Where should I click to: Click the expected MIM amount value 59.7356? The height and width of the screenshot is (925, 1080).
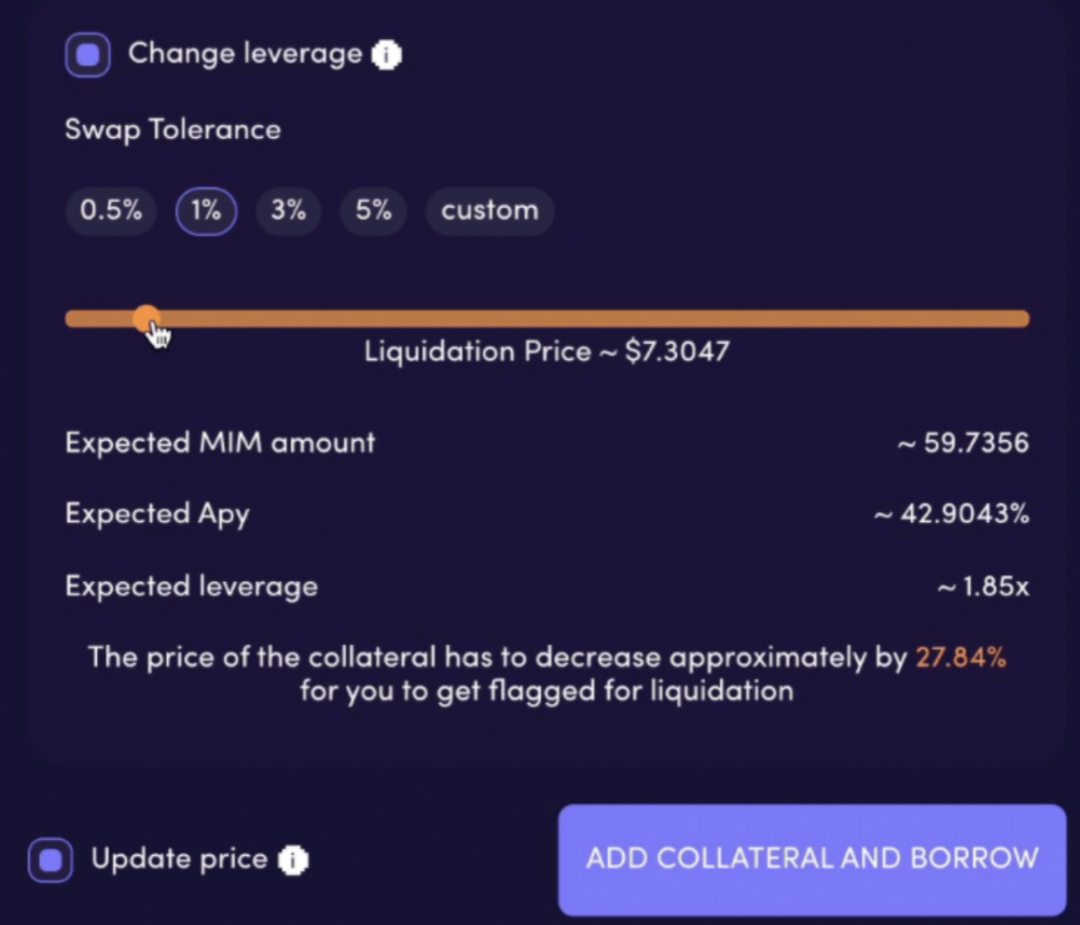(963, 443)
